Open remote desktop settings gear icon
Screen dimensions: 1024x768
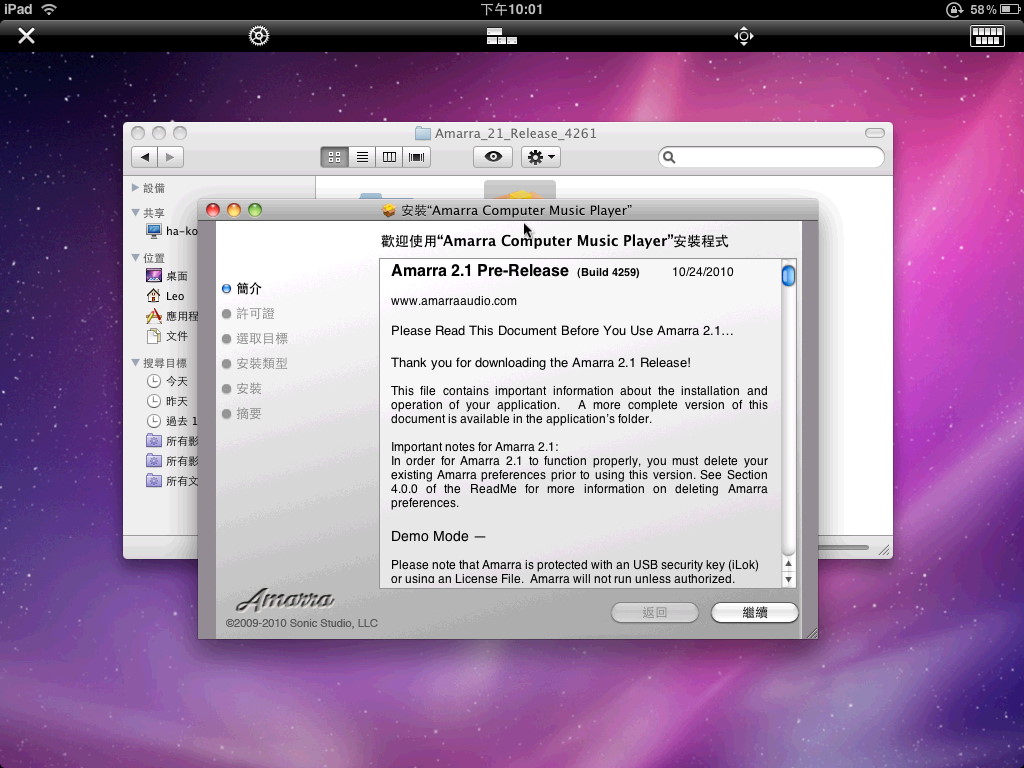(259, 35)
